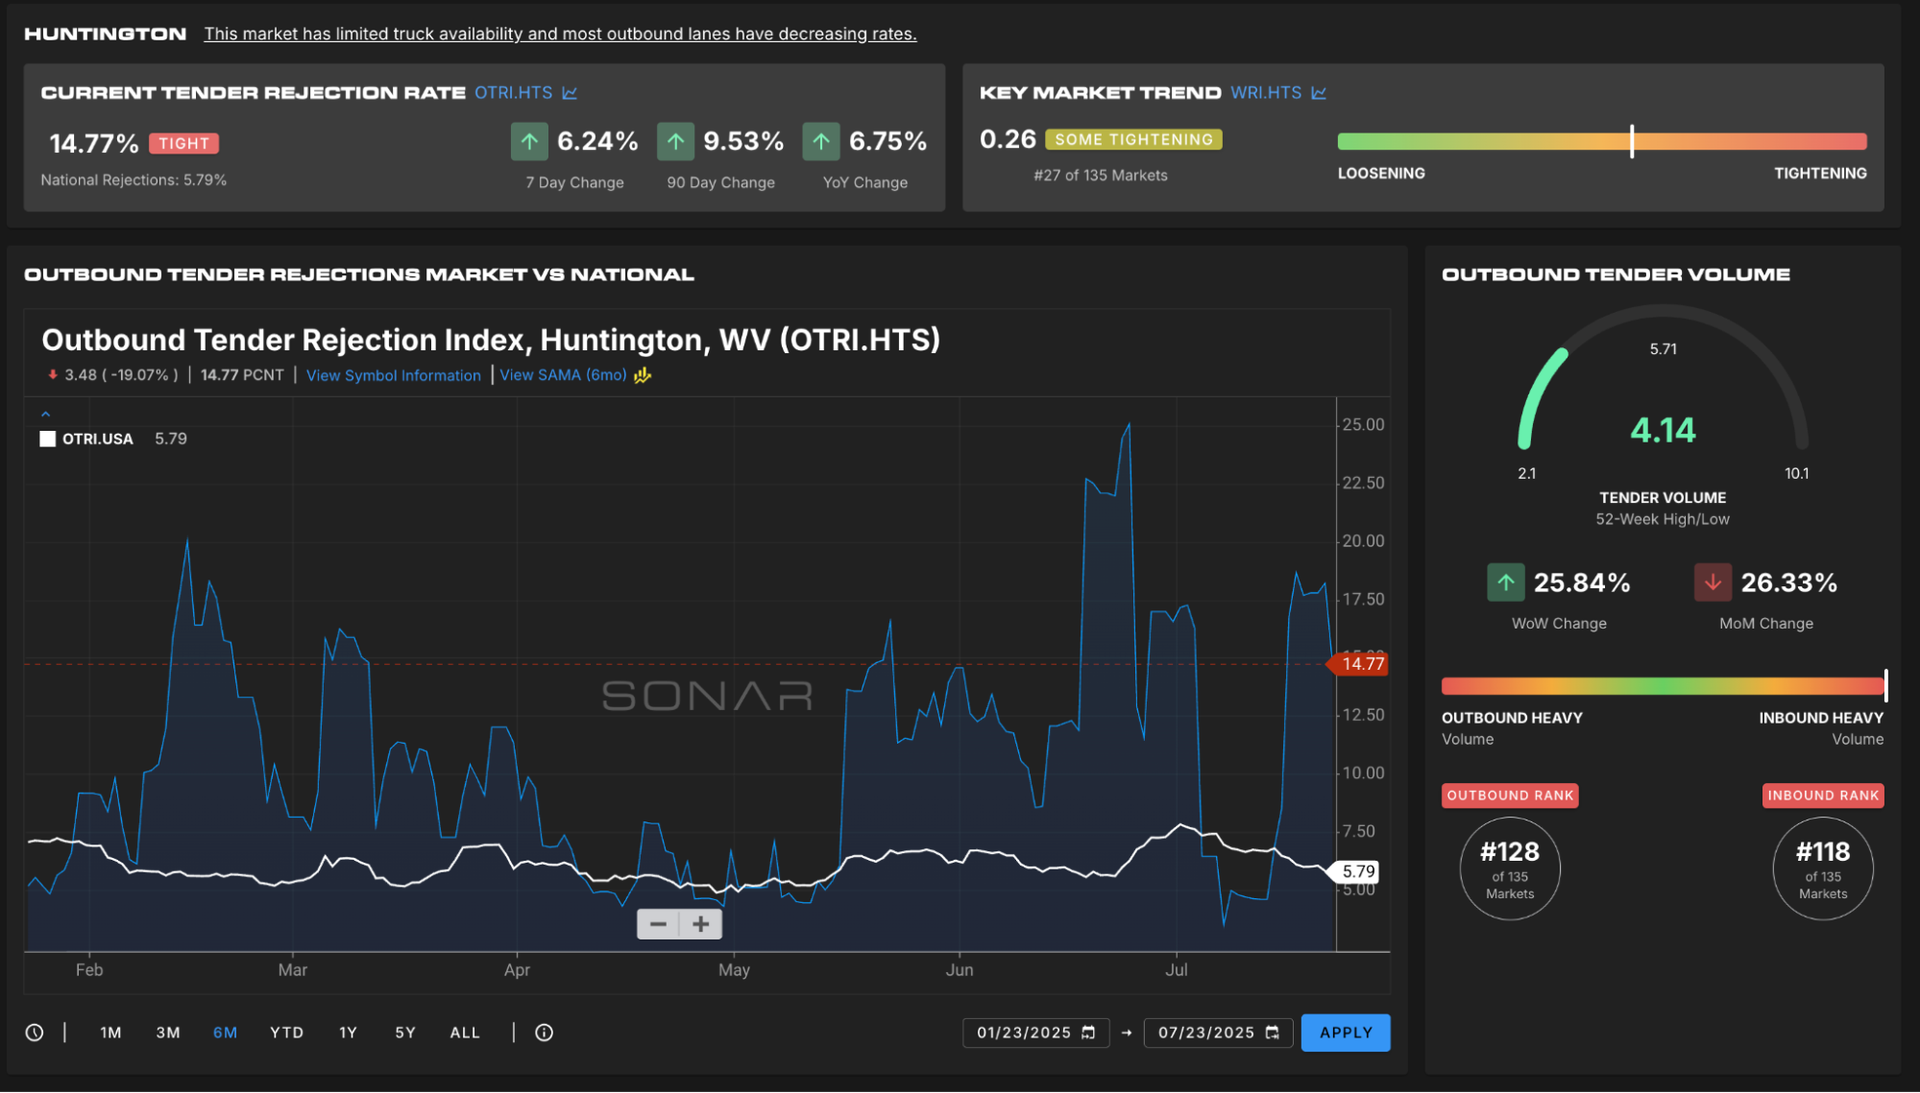Select the 1M time range
This screenshot has height=1093, width=1920.
coord(111,1032)
